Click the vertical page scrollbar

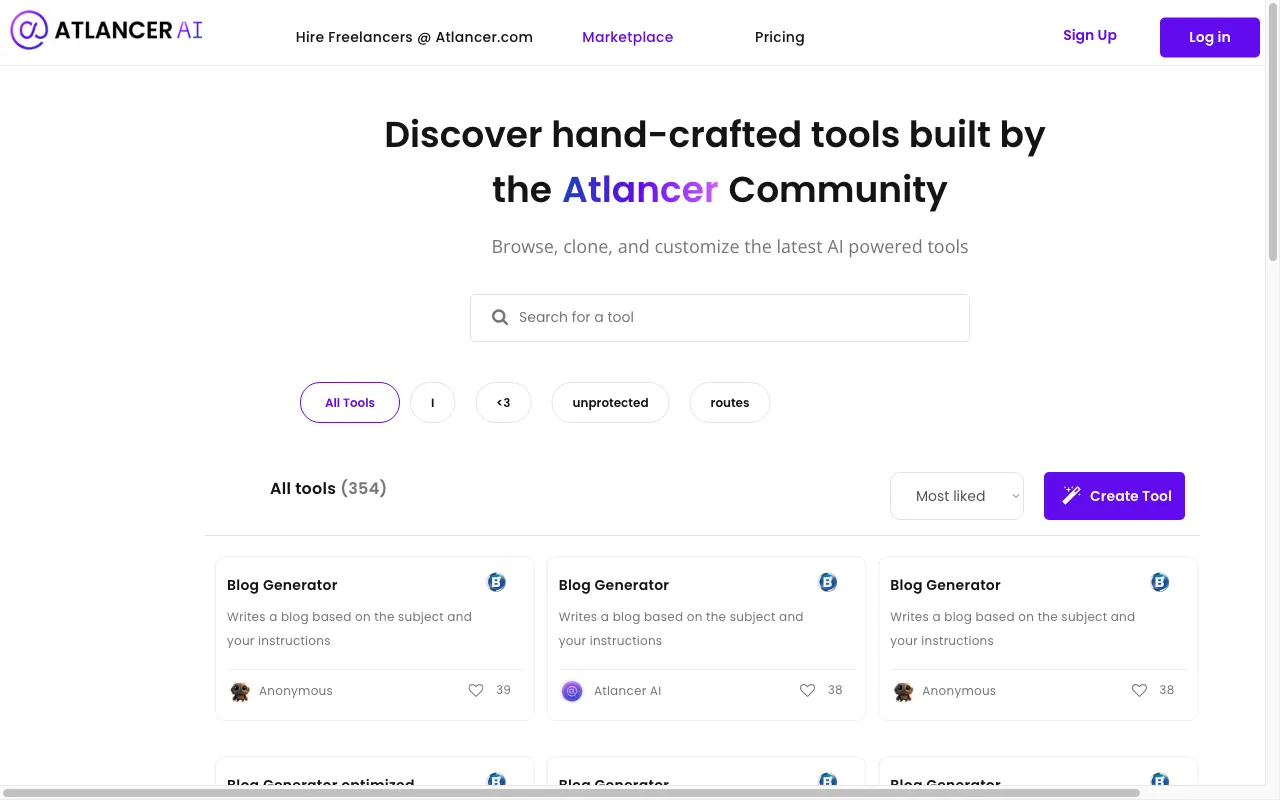pyautogui.click(x=1273, y=130)
